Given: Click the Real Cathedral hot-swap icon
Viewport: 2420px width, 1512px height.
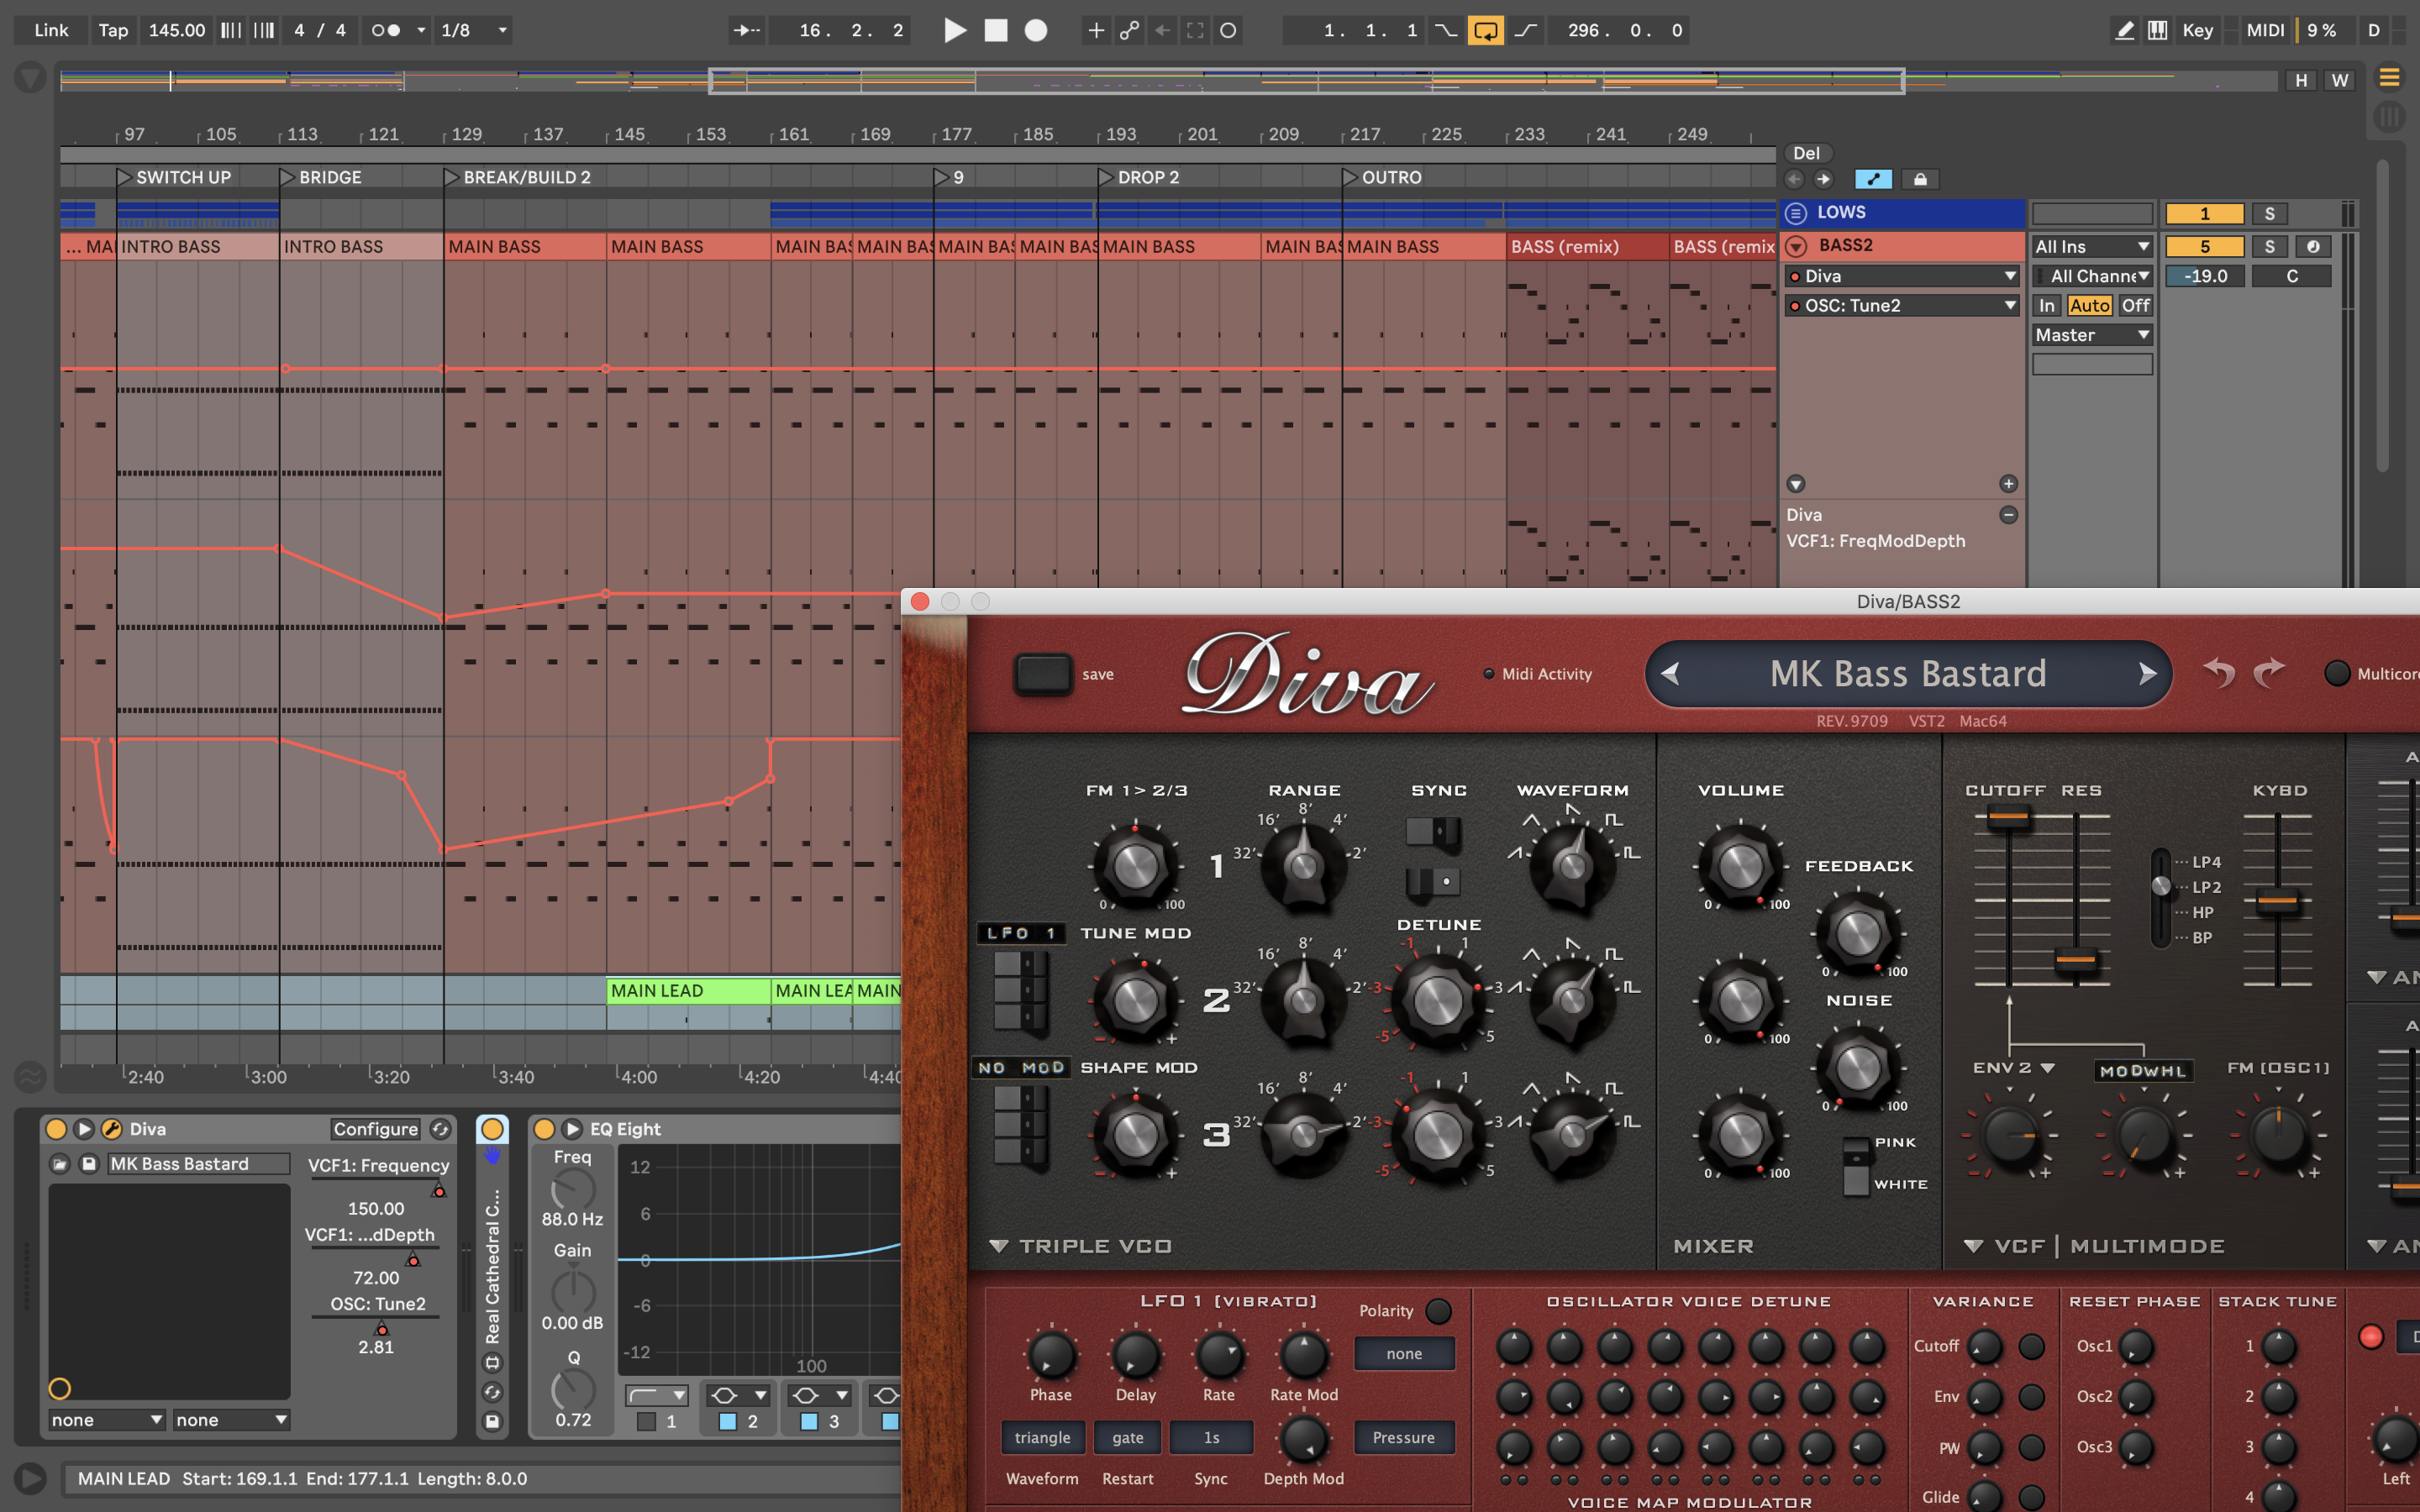Looking at the screenshot, I should (492, 1392).
